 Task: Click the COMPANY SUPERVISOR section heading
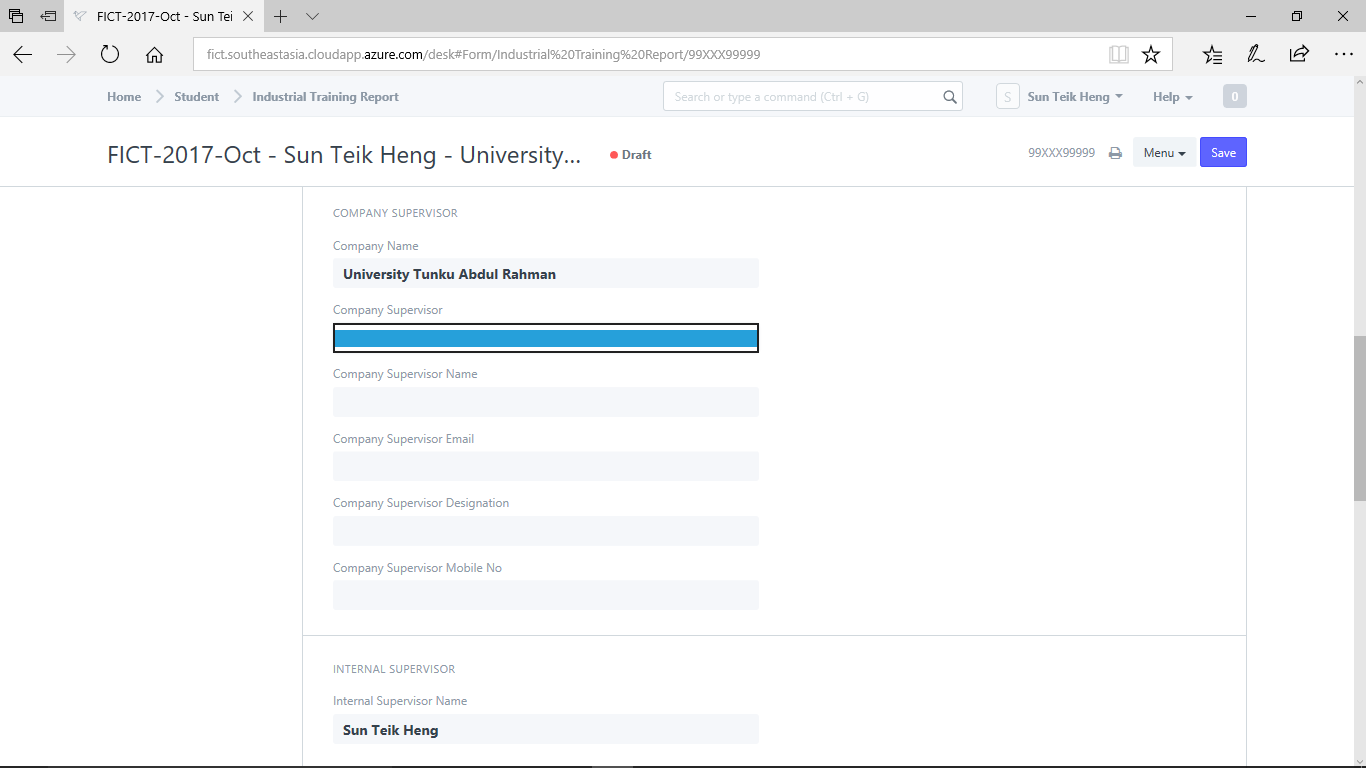click(x=395, y=213)
